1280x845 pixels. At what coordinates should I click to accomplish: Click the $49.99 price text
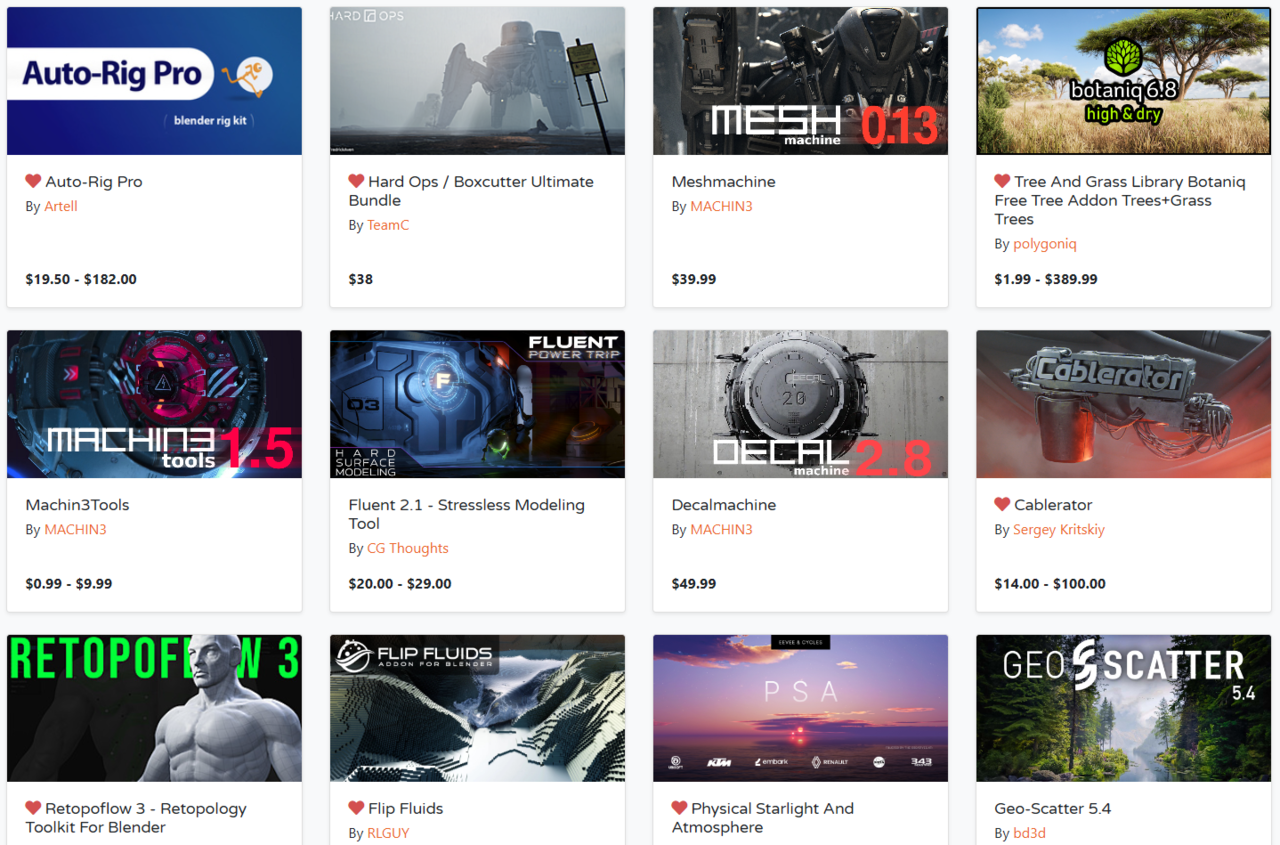[x=694, y=583]
